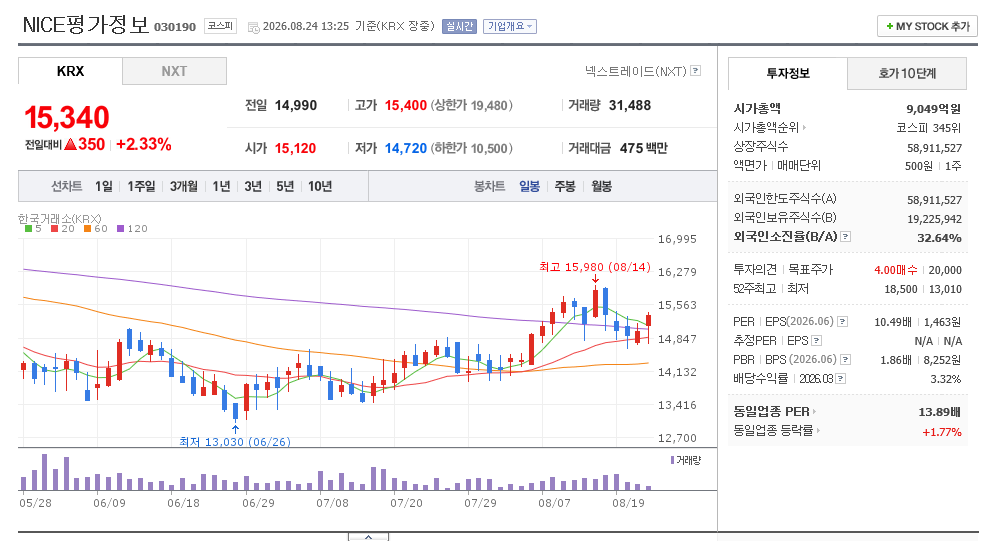The height and width of the screenshot is (541, 1005).
Task: Click the 최저 13,030 (06/26) chart marker
Action: [235, 442]
